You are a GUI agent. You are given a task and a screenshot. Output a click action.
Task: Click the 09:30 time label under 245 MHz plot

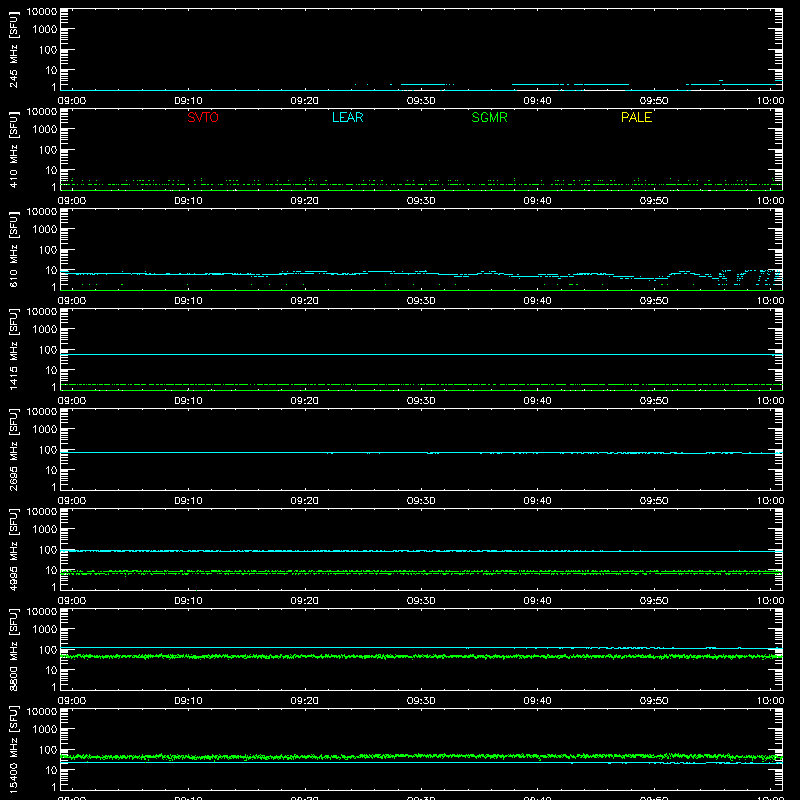tap(421, 101)
